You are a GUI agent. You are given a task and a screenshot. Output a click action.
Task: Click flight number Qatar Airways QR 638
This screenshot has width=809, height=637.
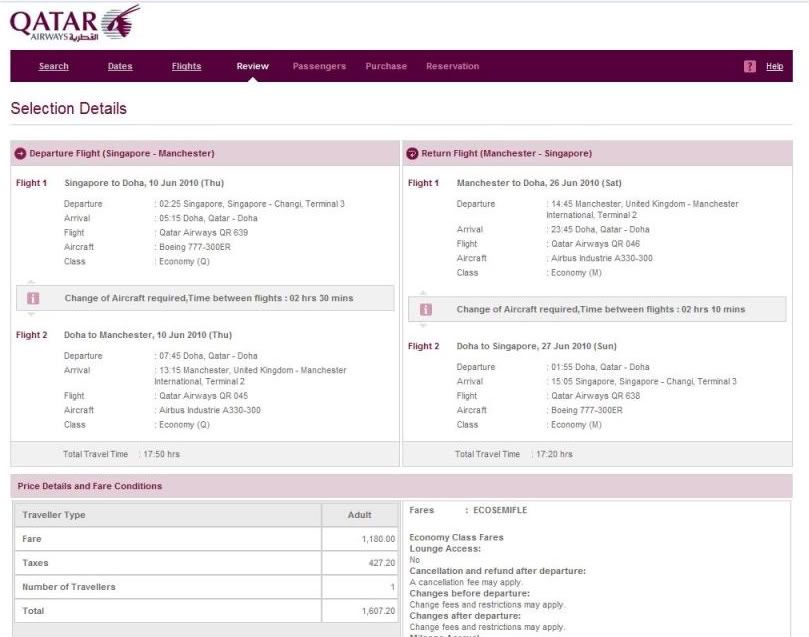(595, 396)
